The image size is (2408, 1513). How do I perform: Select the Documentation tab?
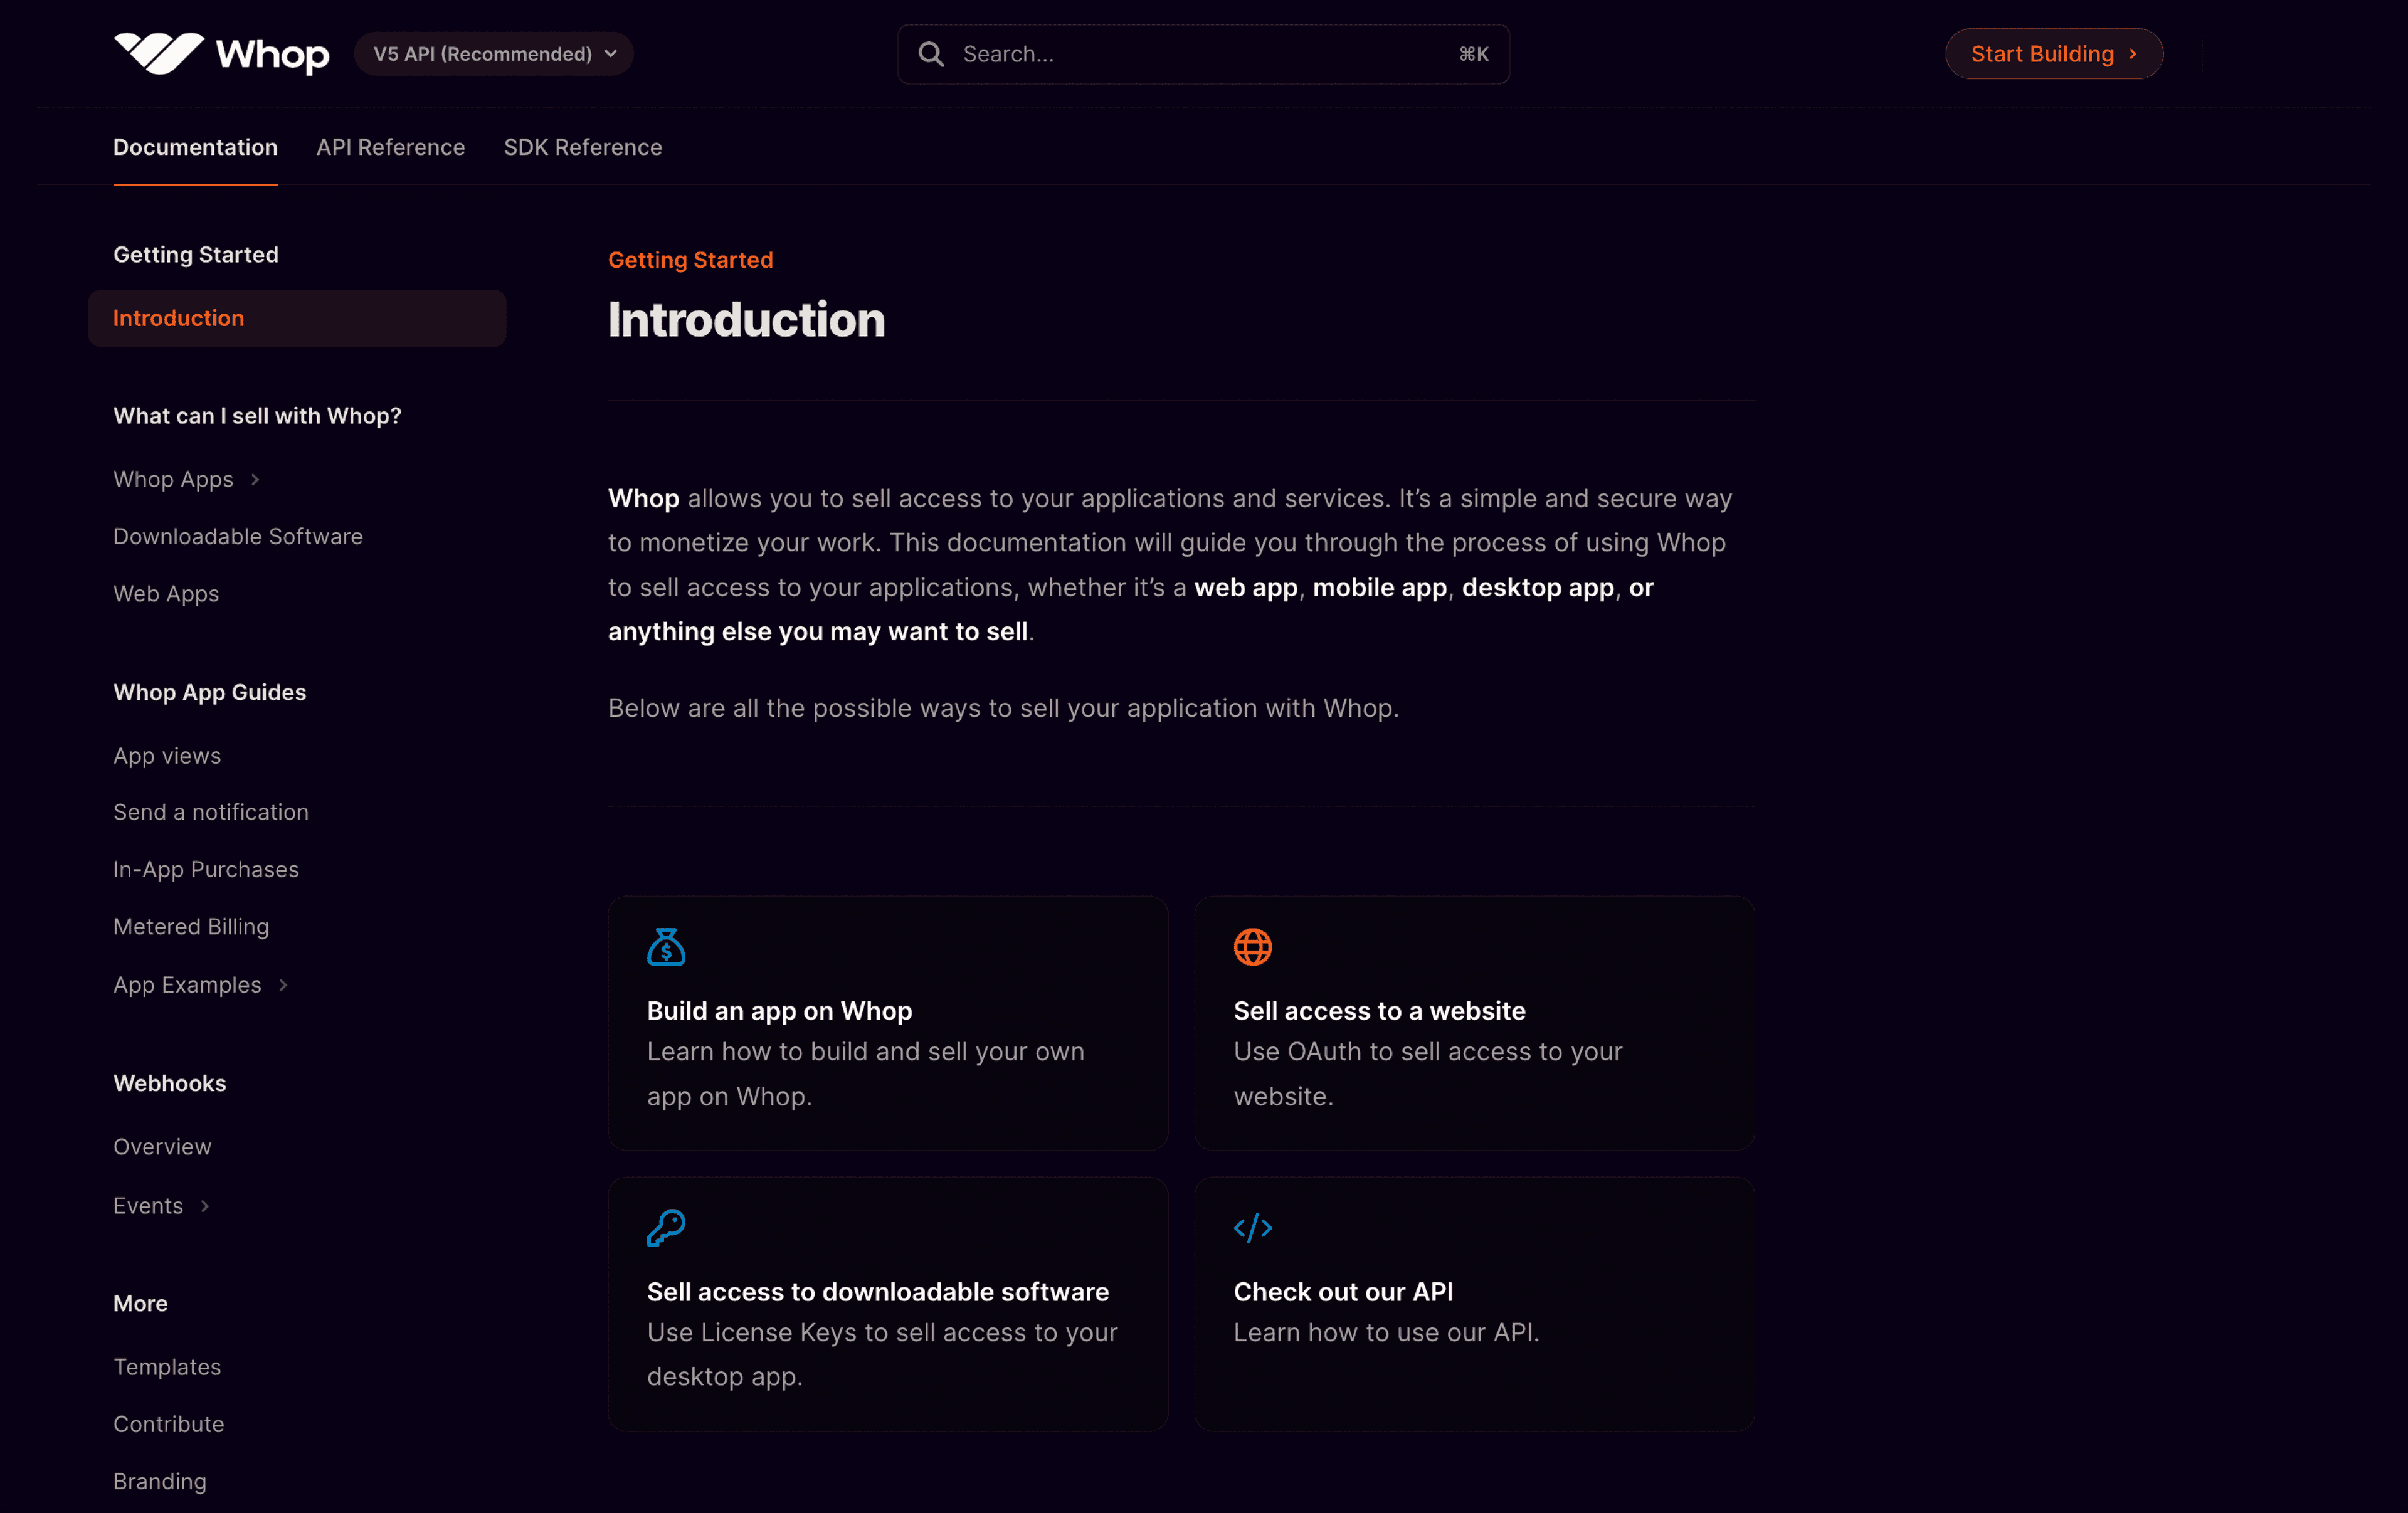tap(195, 147)
